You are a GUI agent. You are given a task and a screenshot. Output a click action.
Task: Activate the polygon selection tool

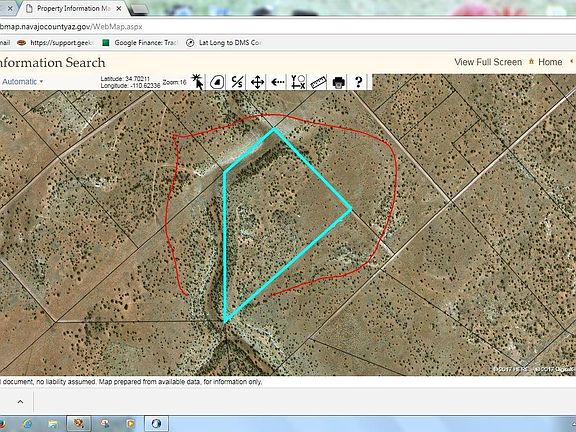click(217, 82)
